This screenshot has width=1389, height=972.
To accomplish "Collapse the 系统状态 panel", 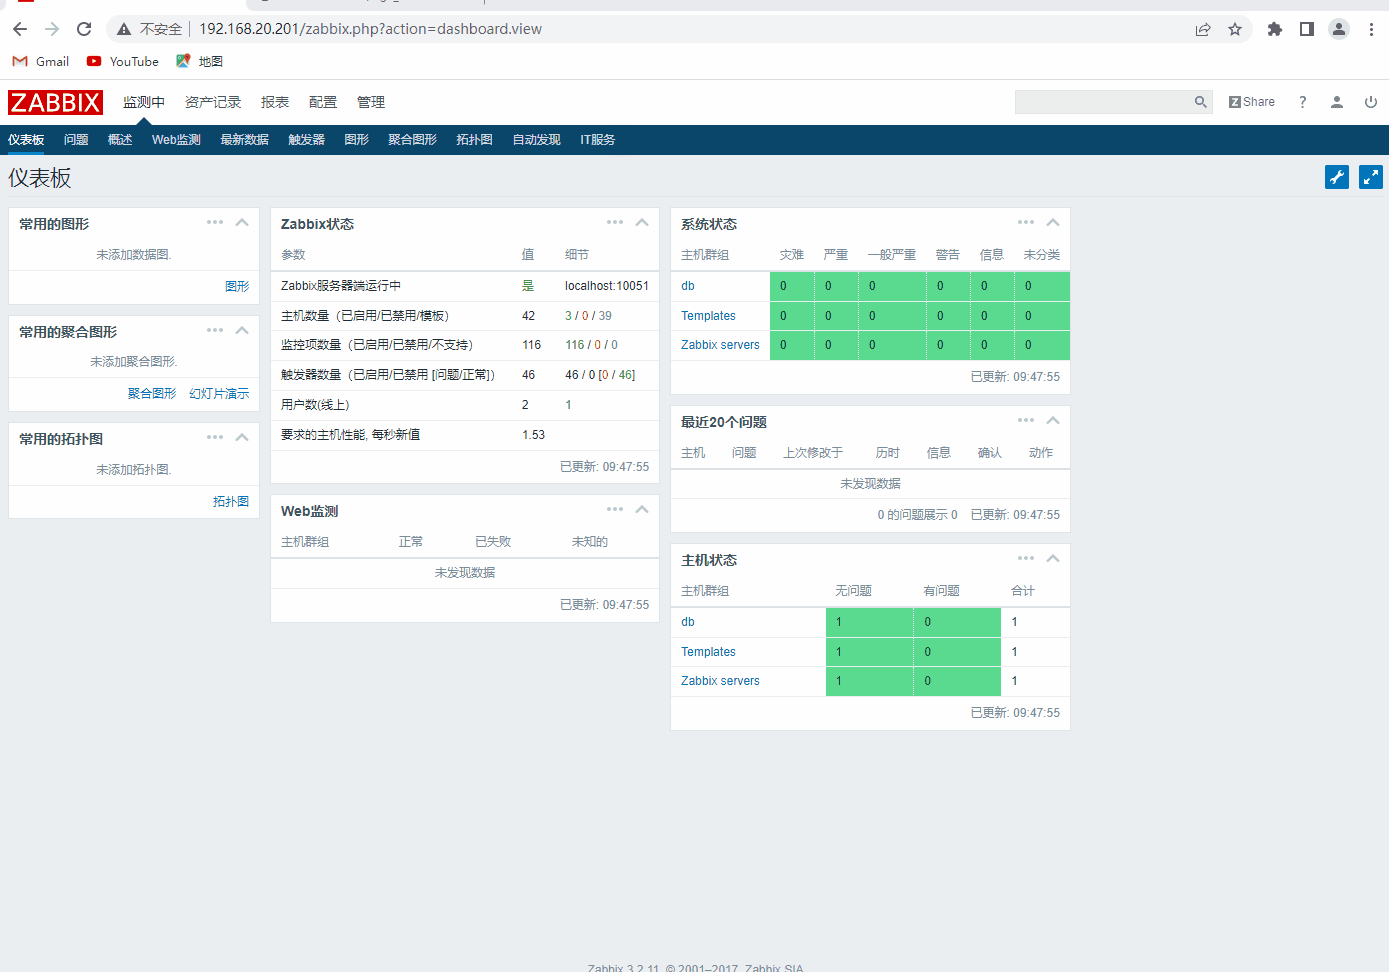I will (1053, 222).
